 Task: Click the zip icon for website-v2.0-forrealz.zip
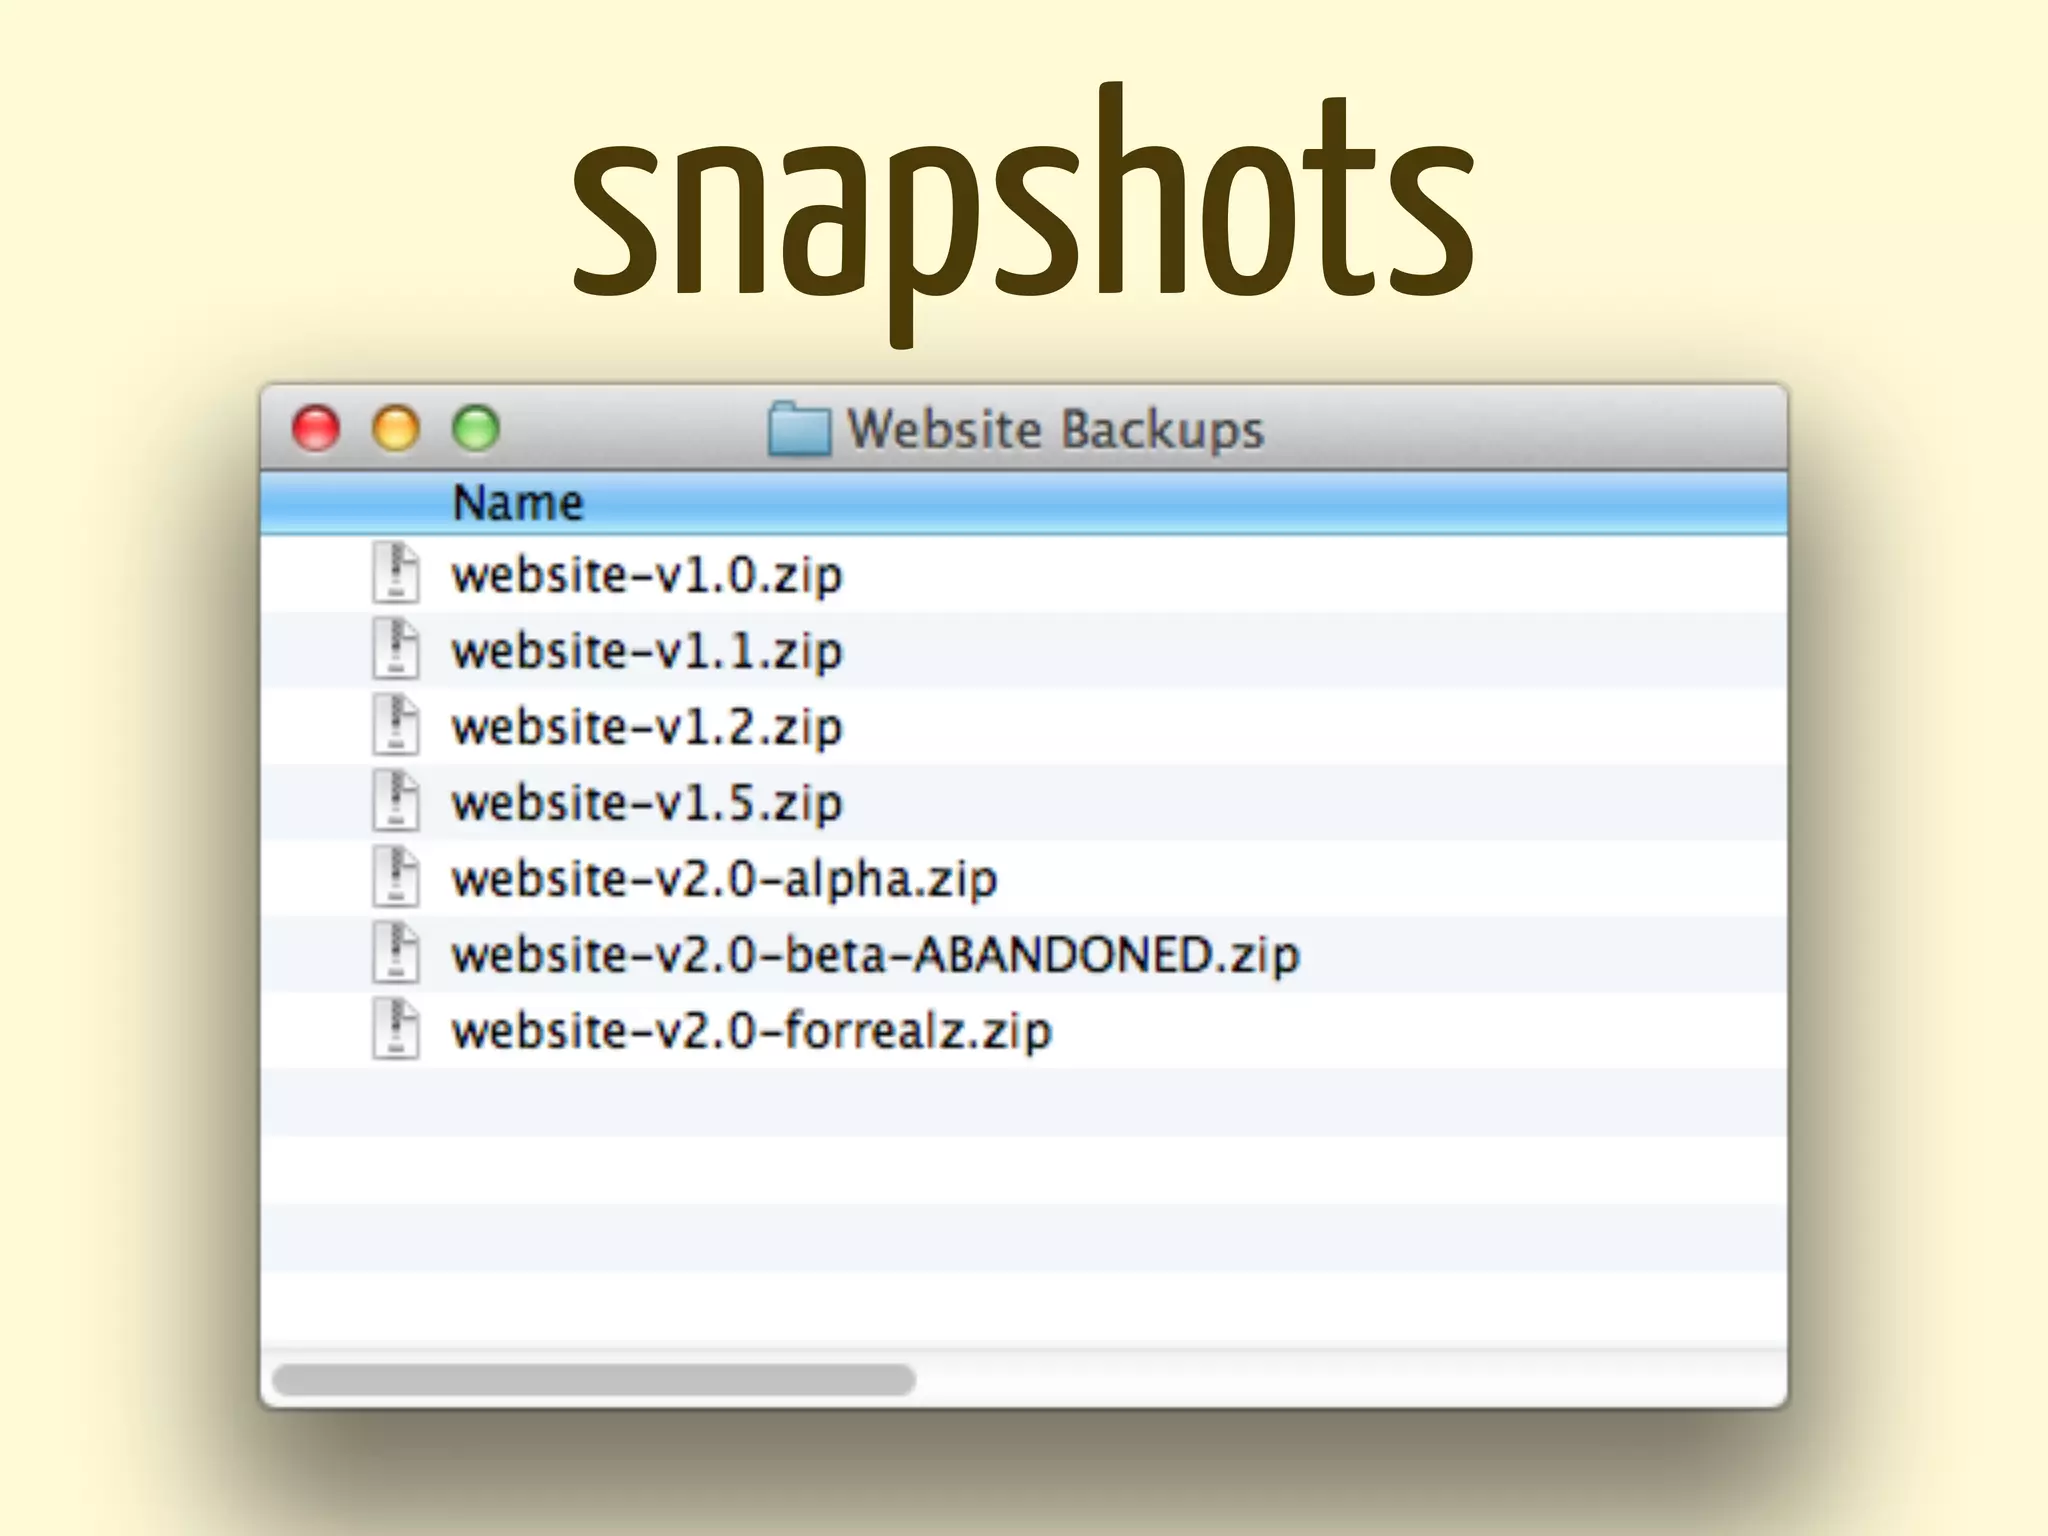click(396, 1029)
